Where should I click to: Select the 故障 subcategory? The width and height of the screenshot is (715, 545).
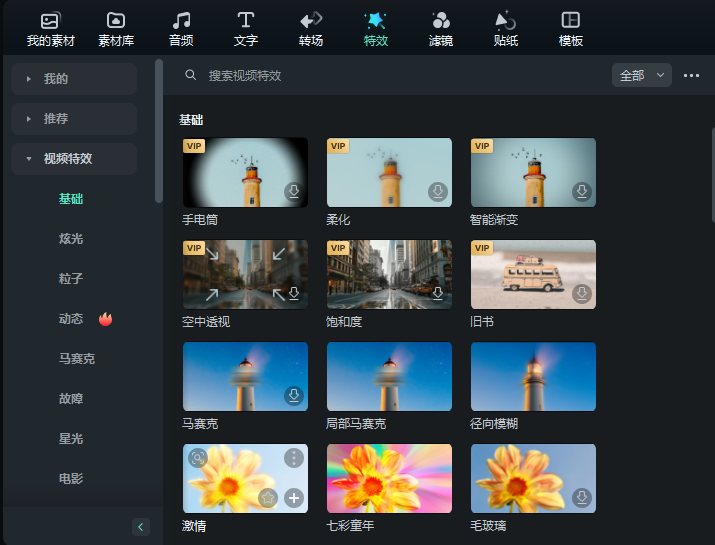[x=71, y=399]
